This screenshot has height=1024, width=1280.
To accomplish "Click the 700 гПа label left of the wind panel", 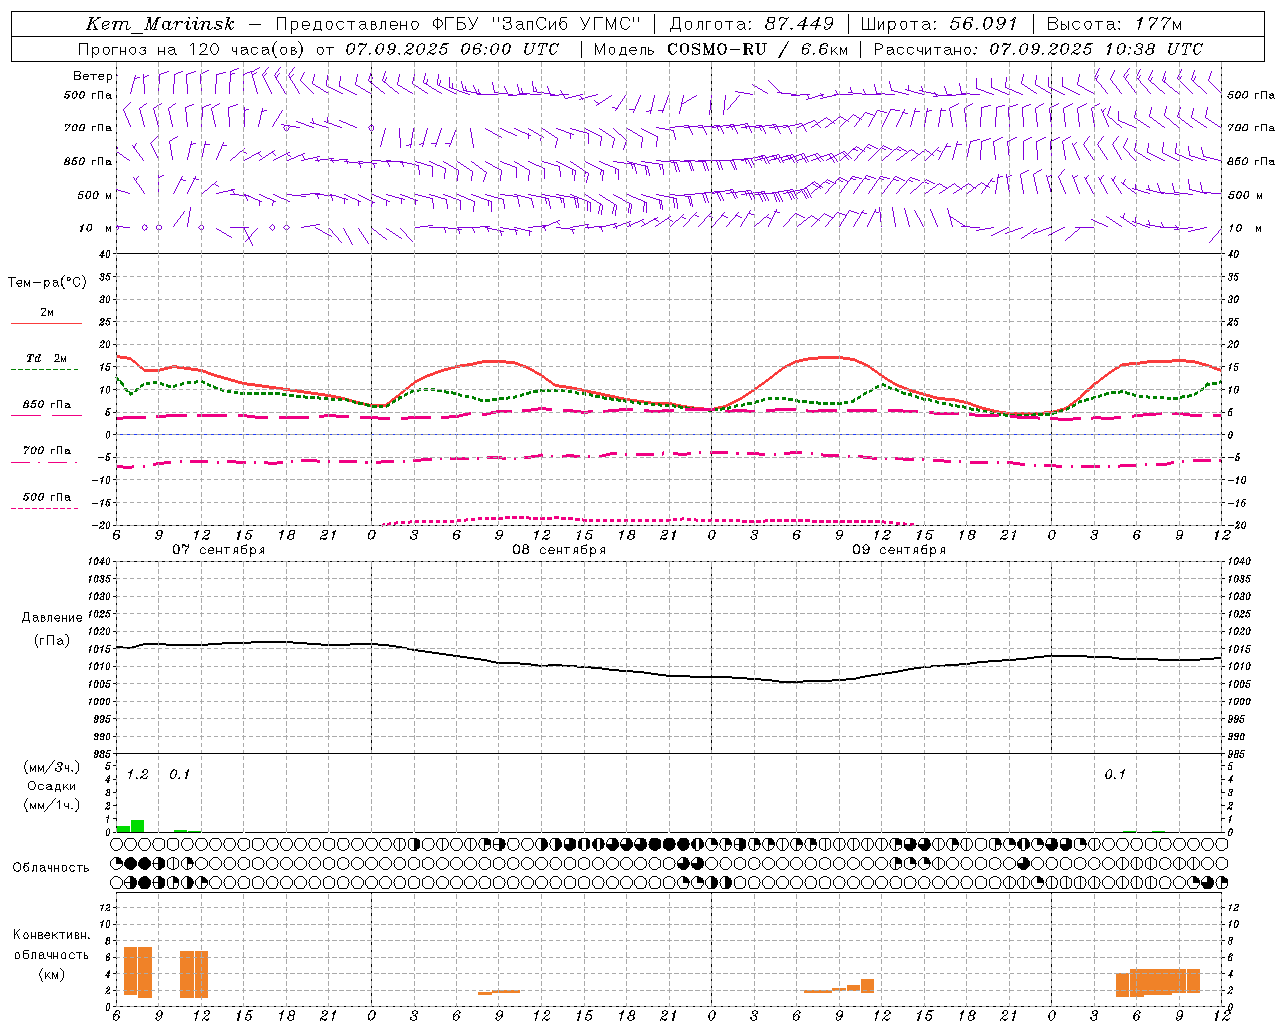I will [x=88, y=128].
